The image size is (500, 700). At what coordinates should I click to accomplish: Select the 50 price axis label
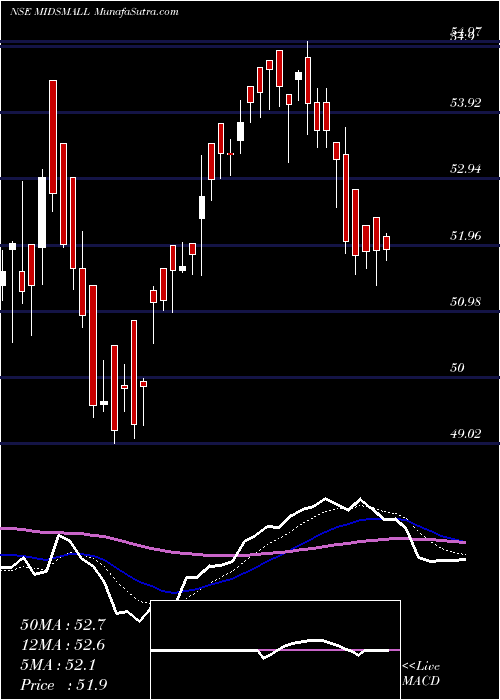pos(459,367)
